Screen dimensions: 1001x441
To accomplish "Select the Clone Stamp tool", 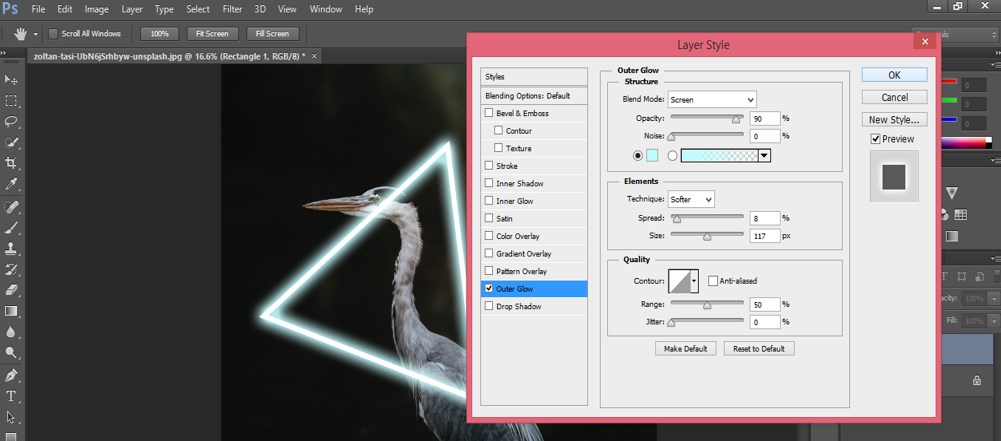I will [x=11, y=248].
